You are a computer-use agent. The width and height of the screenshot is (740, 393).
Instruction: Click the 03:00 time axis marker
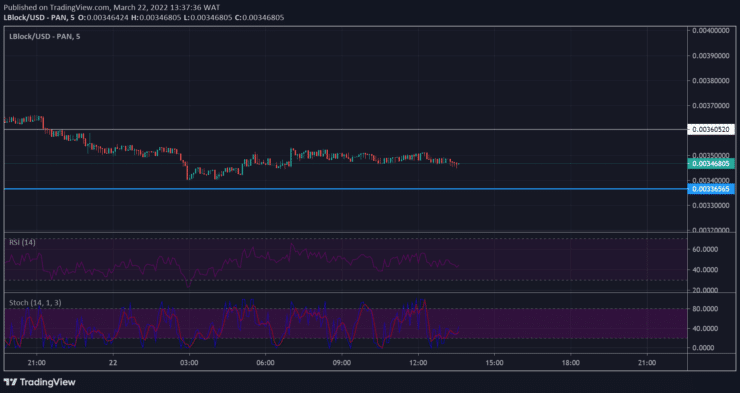pyautogui.click(x=189, y=363)
